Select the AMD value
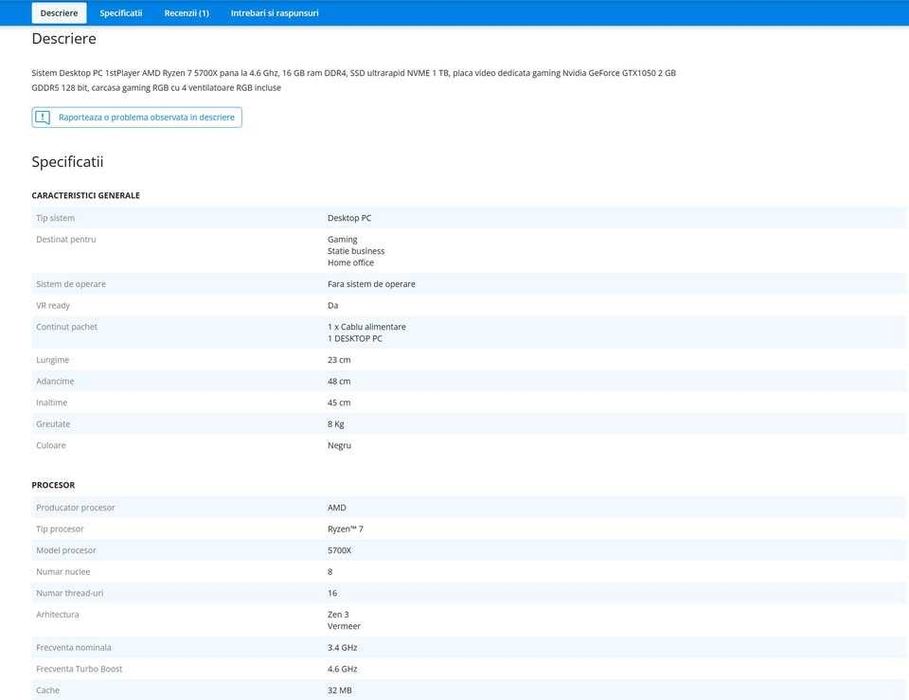Screen dimensions: 909x700 click(337, 508)
